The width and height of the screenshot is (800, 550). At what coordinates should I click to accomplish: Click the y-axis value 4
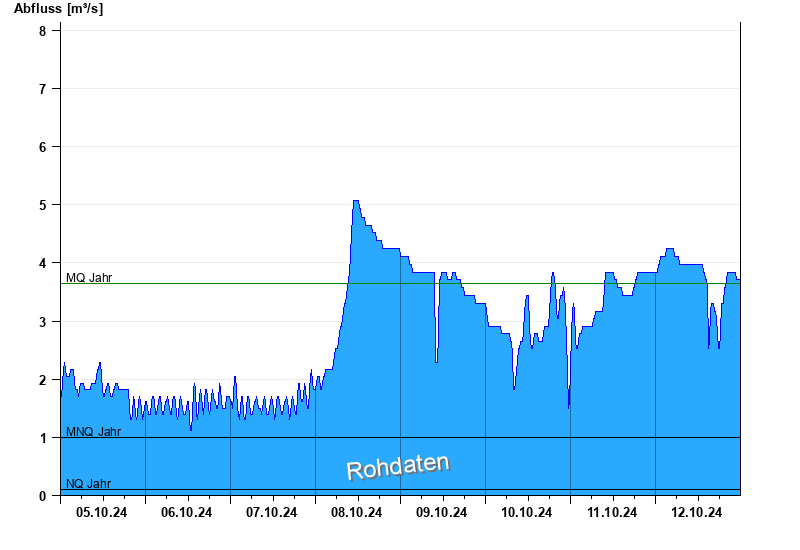pyautogui.click(x=42, y=263)
